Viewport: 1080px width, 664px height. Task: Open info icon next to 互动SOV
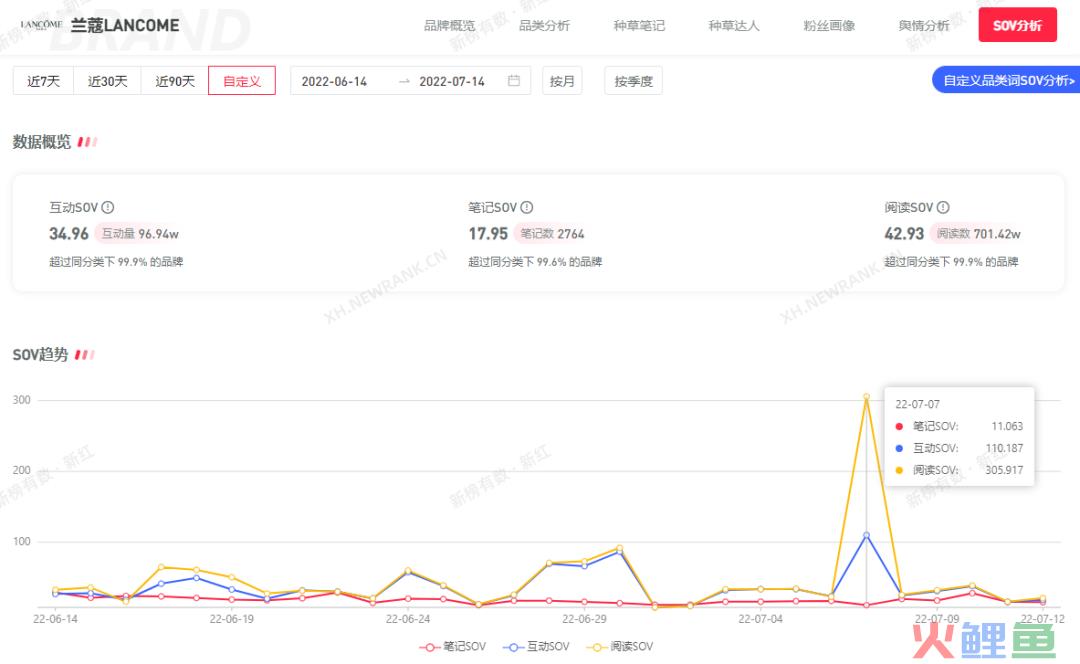108,207
